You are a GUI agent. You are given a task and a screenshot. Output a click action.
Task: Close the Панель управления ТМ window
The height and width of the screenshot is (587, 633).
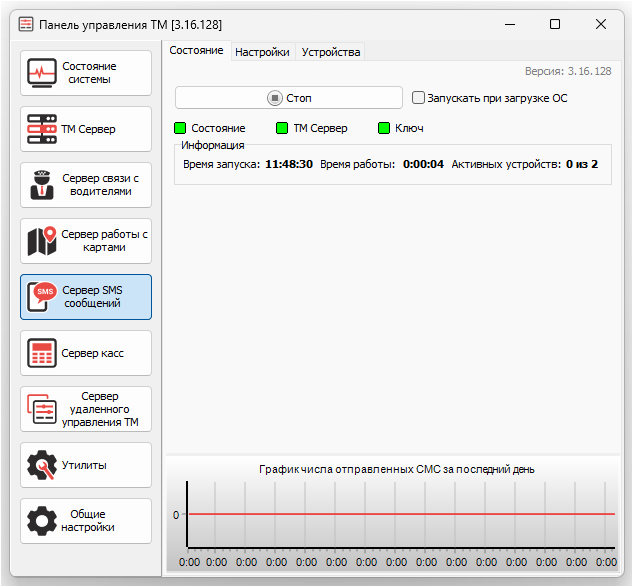pos(601,24)
